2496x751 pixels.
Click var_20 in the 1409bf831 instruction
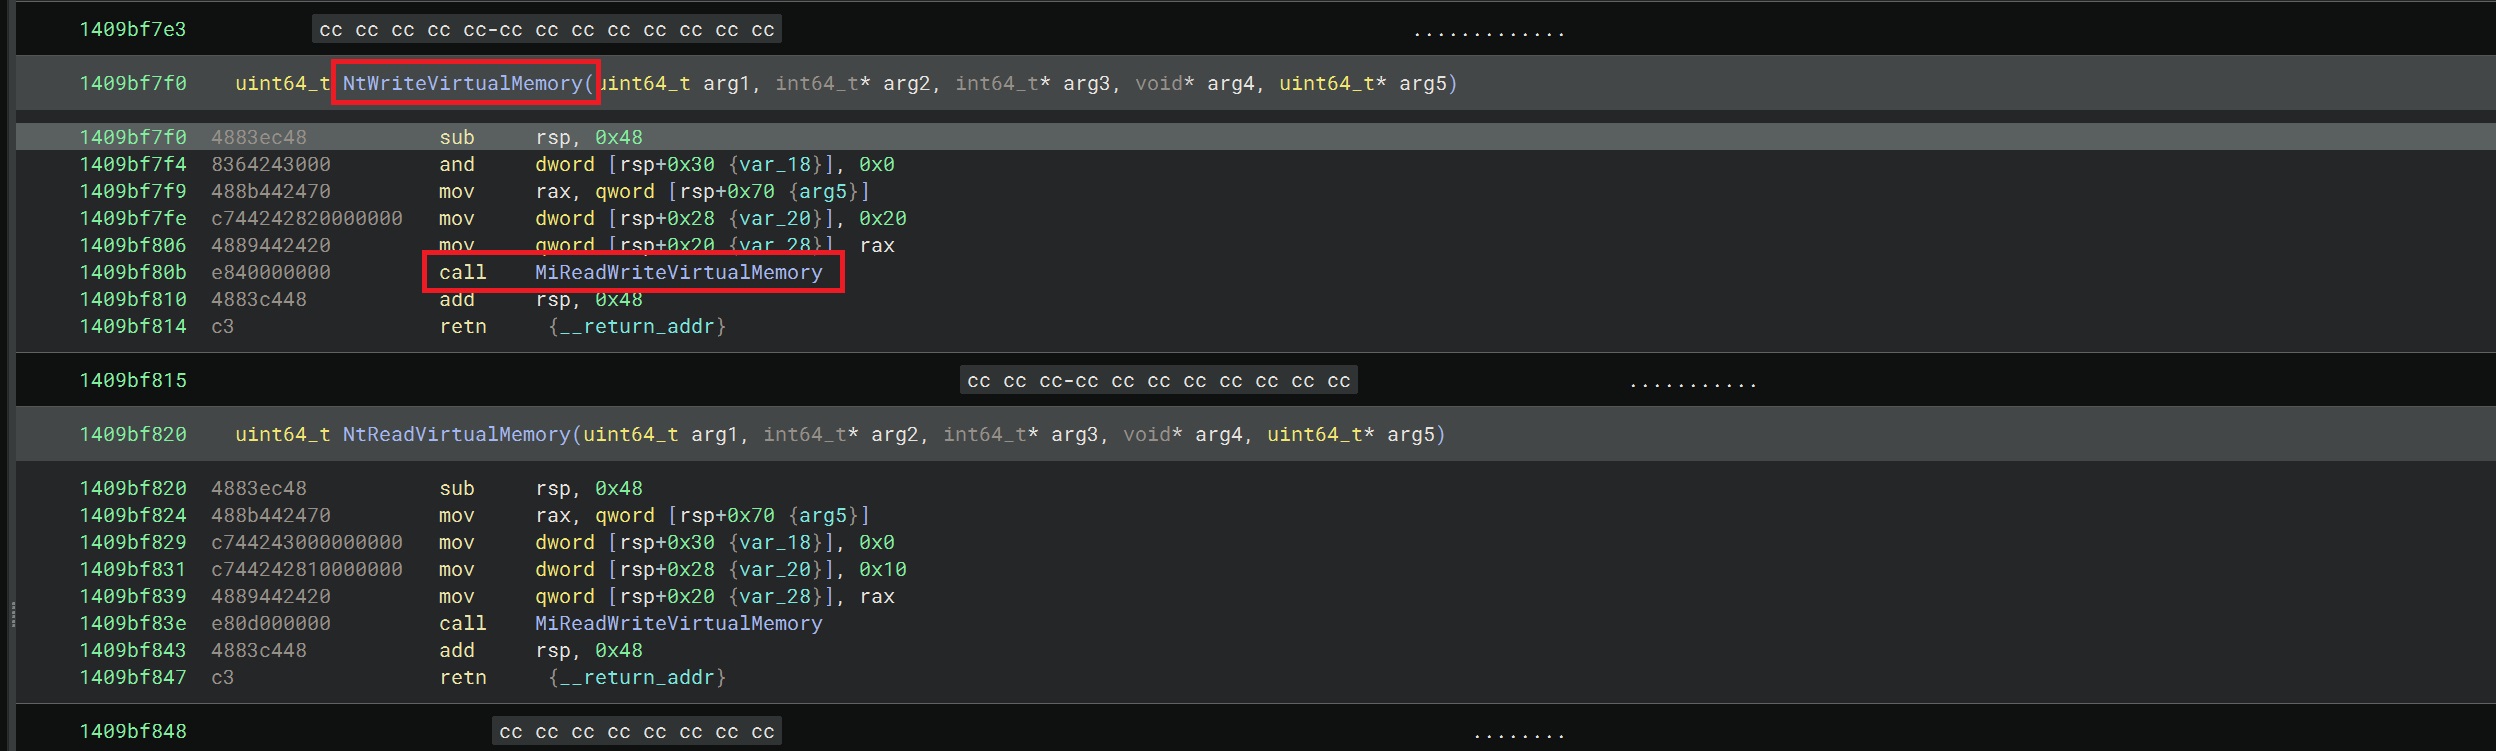click(775, 569)
